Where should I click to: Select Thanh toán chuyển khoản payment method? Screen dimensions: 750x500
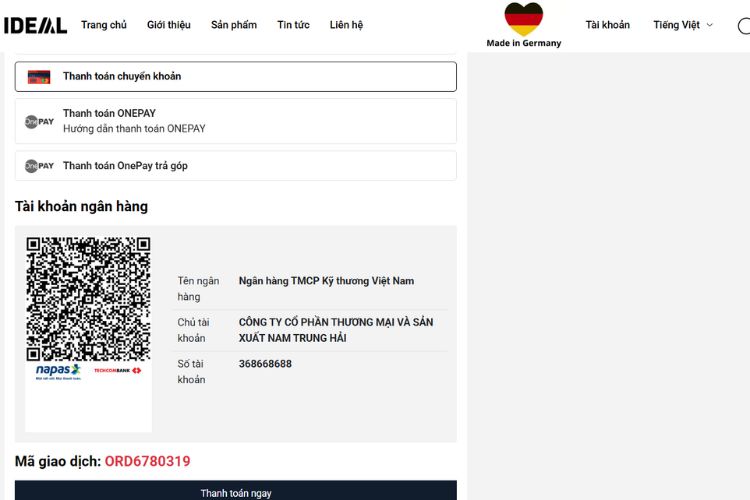pos(122,77)
